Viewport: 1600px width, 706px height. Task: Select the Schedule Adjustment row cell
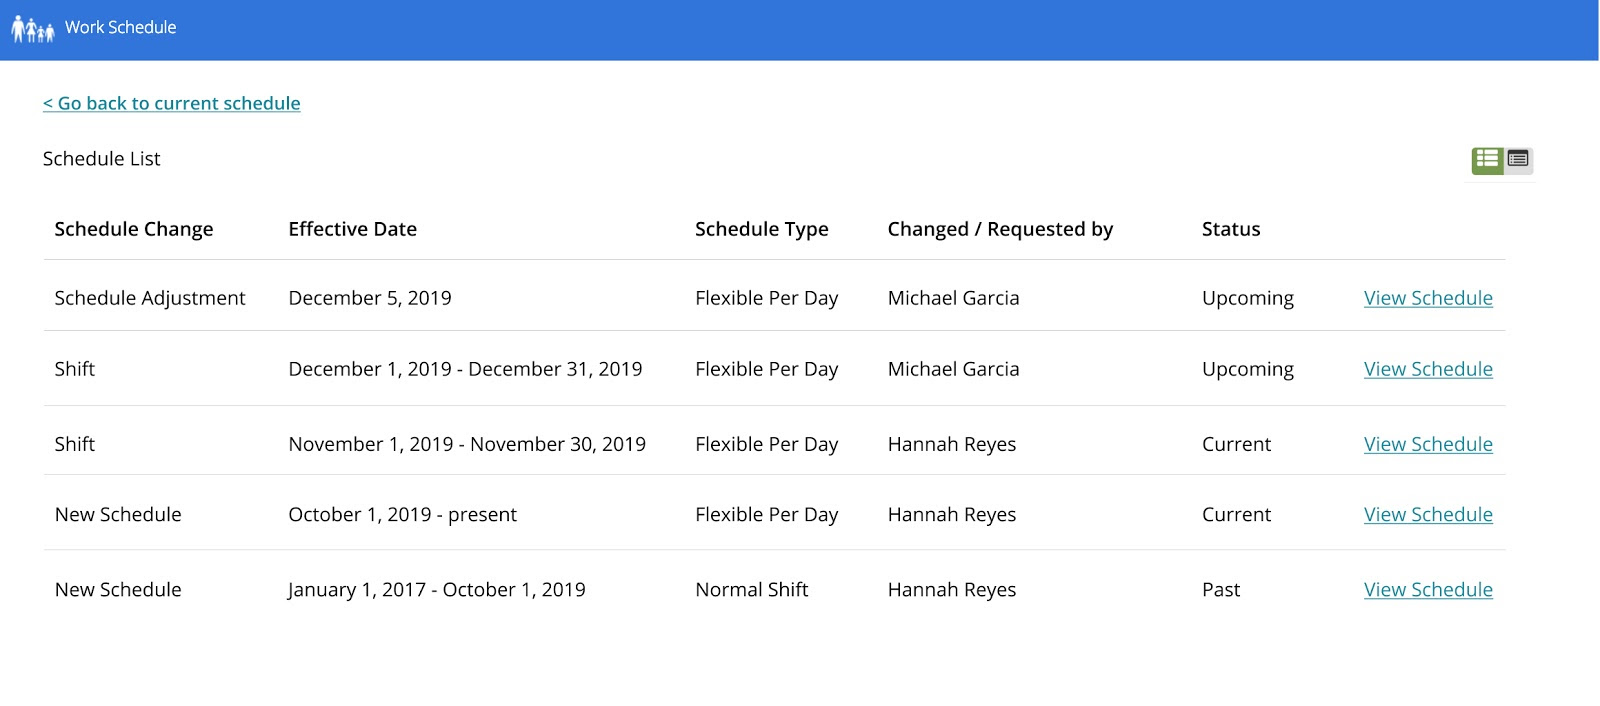[149, 298]
